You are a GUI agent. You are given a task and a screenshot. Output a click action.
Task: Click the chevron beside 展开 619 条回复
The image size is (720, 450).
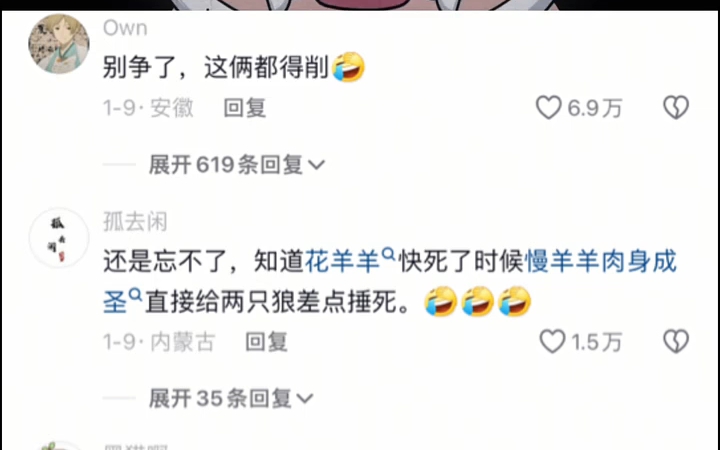tap(316, 165)
